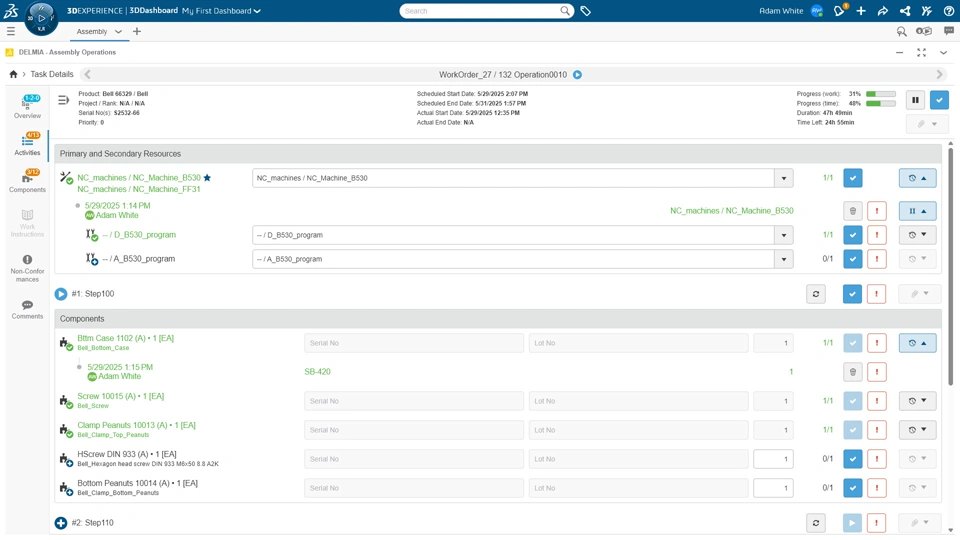This screenshot has width=960, height=540.
Task: Click the vertical scrollbar of task list
Action: (x=950, y=266)
